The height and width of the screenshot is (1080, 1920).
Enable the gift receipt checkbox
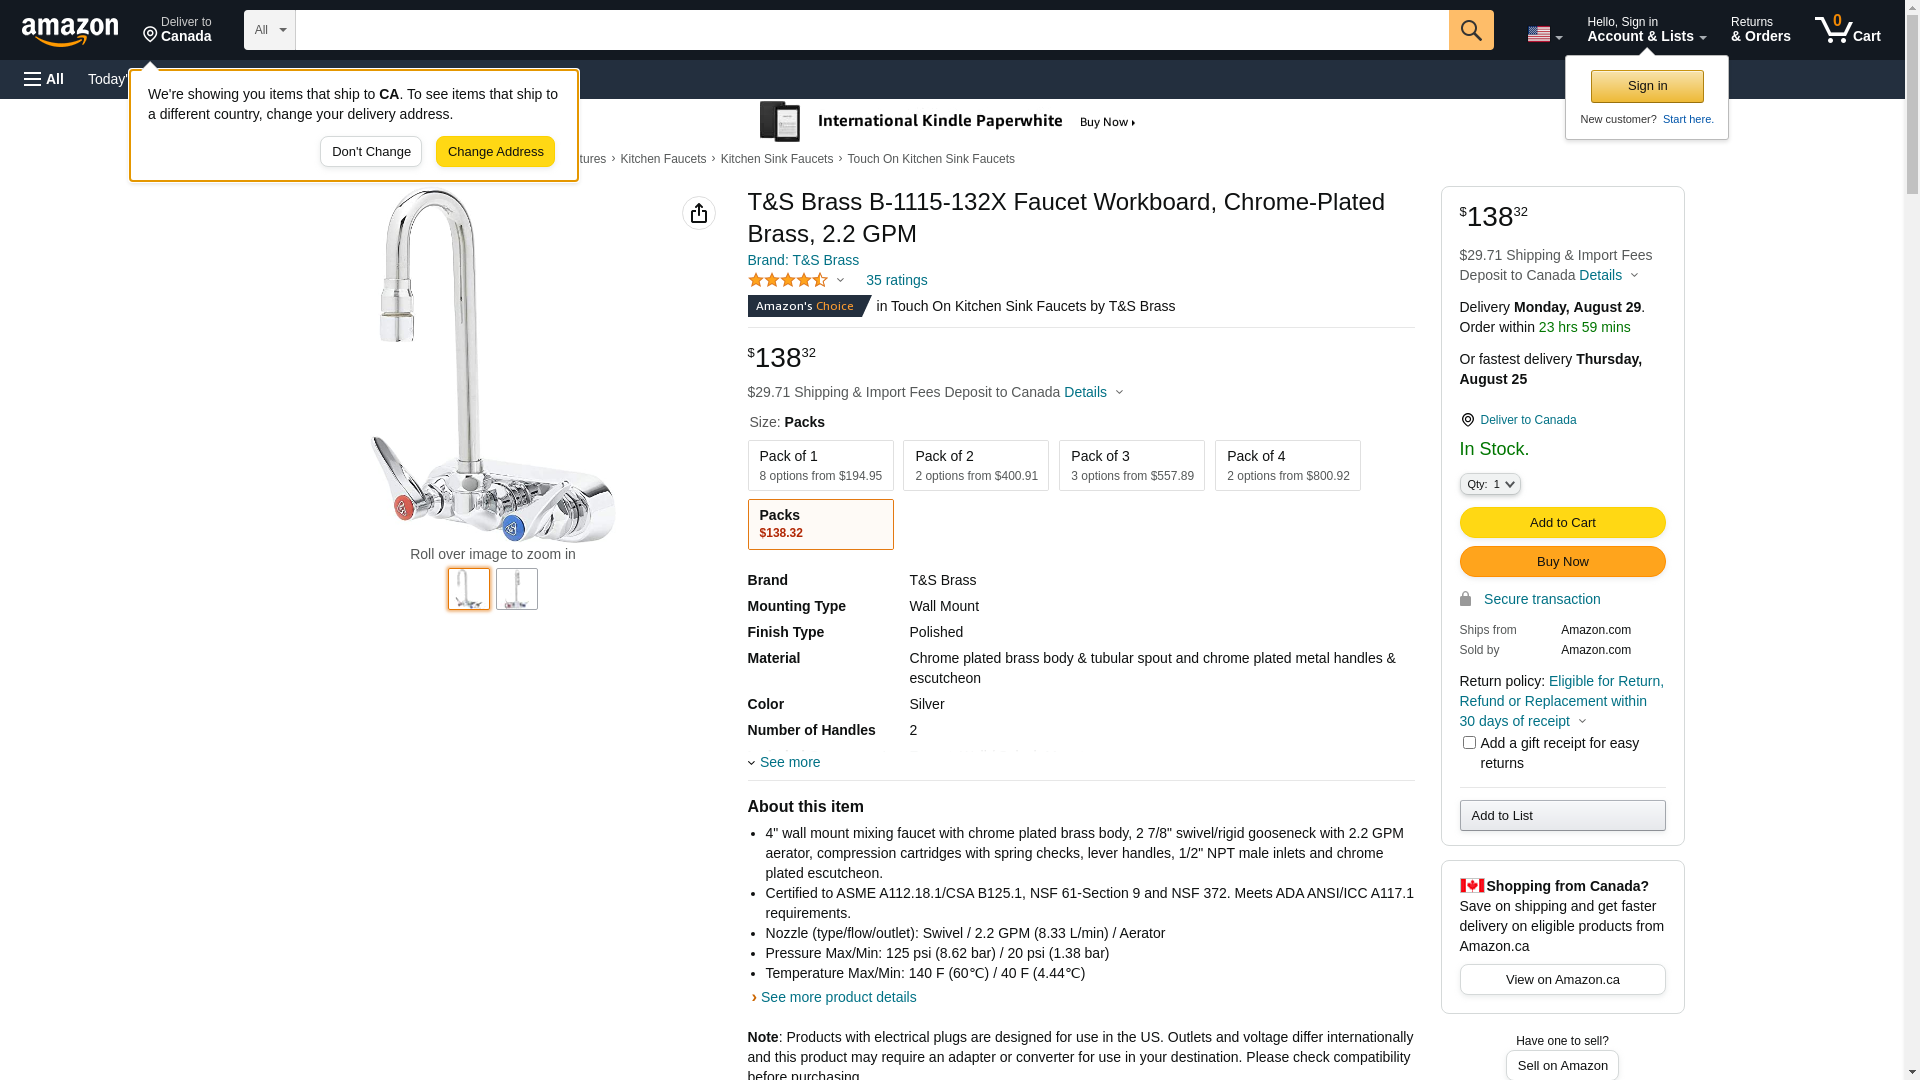click(x=1468, y=743)
